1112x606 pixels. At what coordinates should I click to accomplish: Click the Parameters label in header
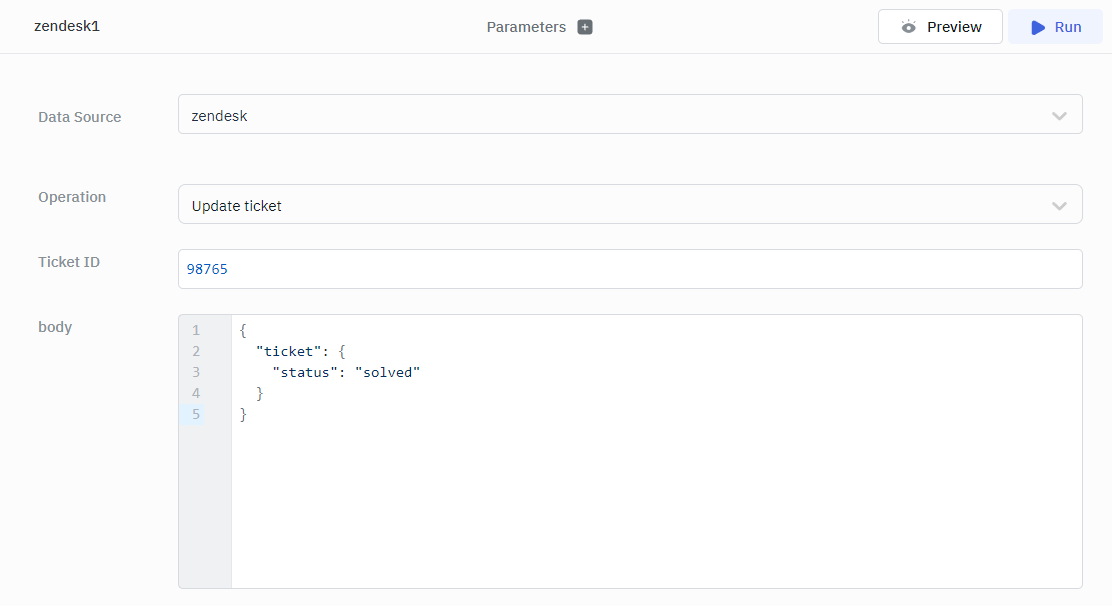coord(526,27)
